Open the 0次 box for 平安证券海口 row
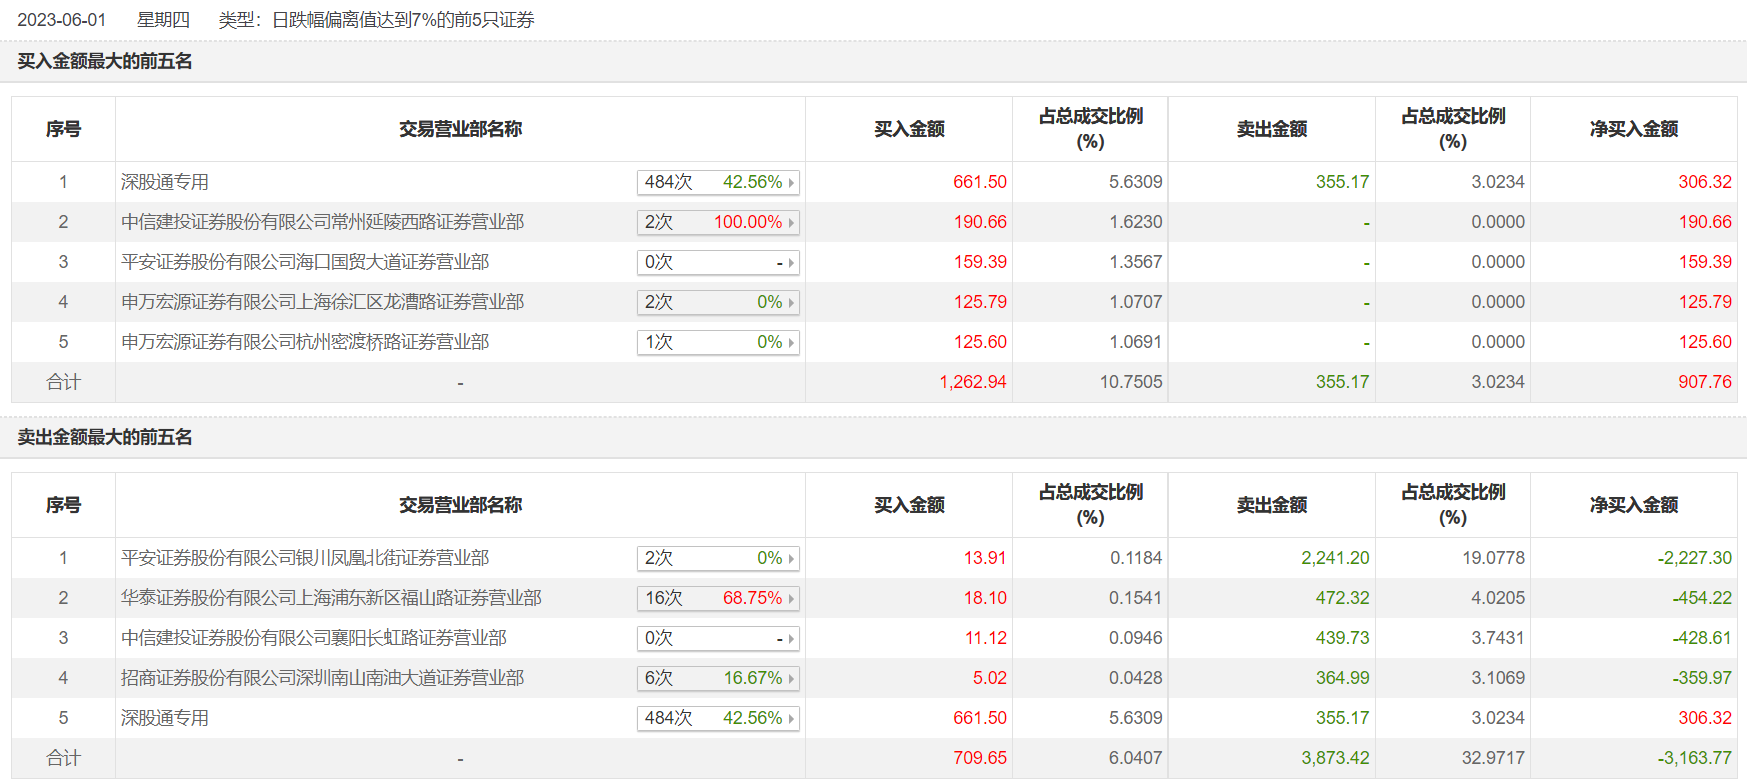This screenshot has width=1747, height=782. (x=718, y=262)
